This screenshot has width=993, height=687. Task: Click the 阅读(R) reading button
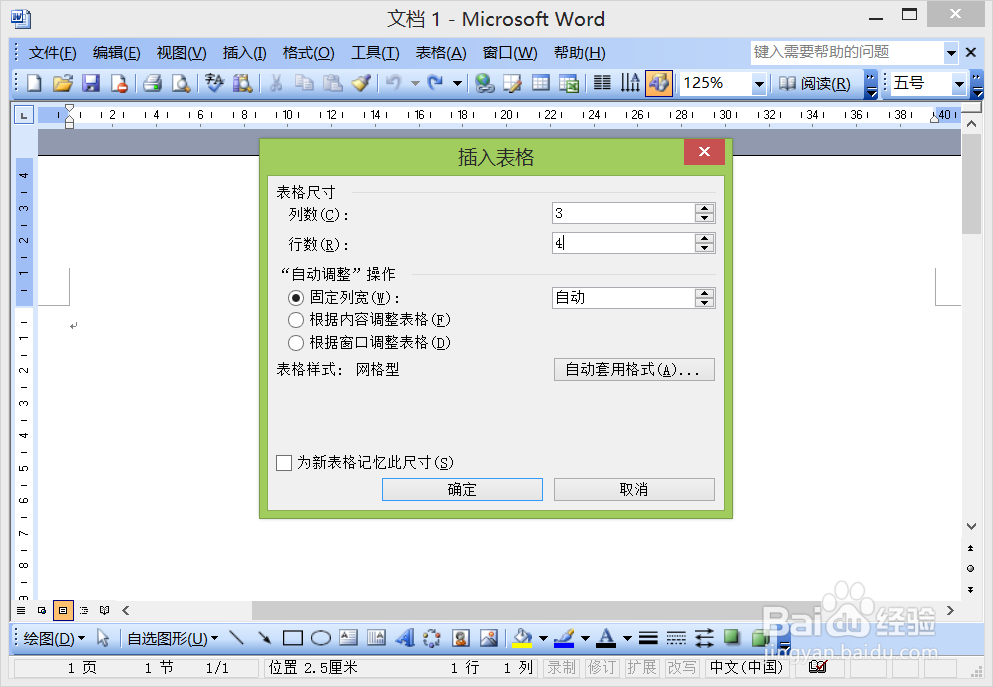point(814,84)
